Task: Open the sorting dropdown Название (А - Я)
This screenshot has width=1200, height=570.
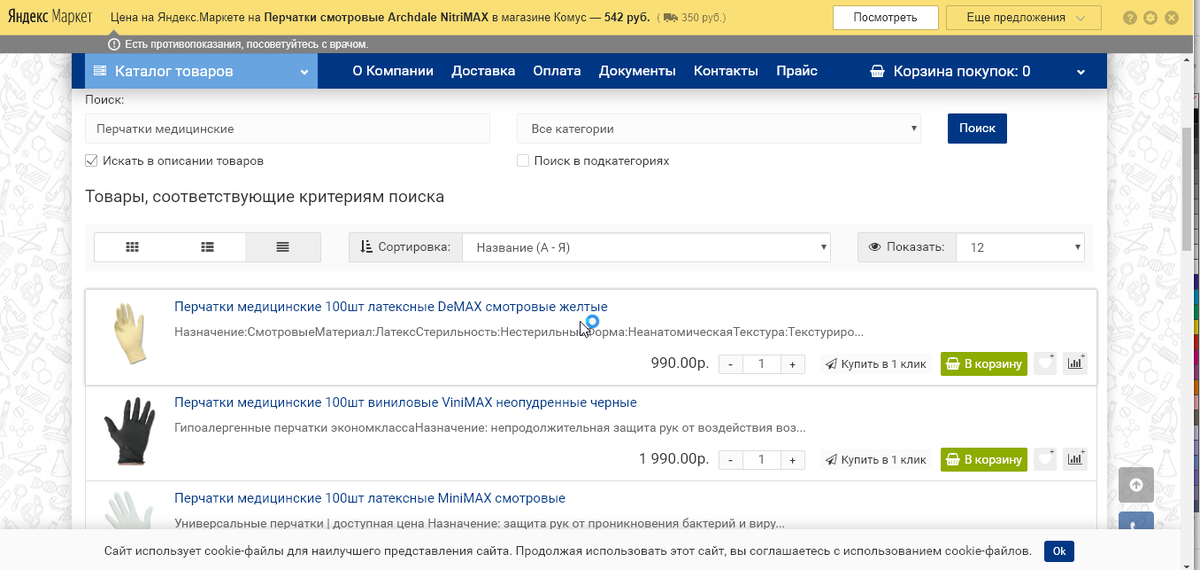Action: (646, 247)
